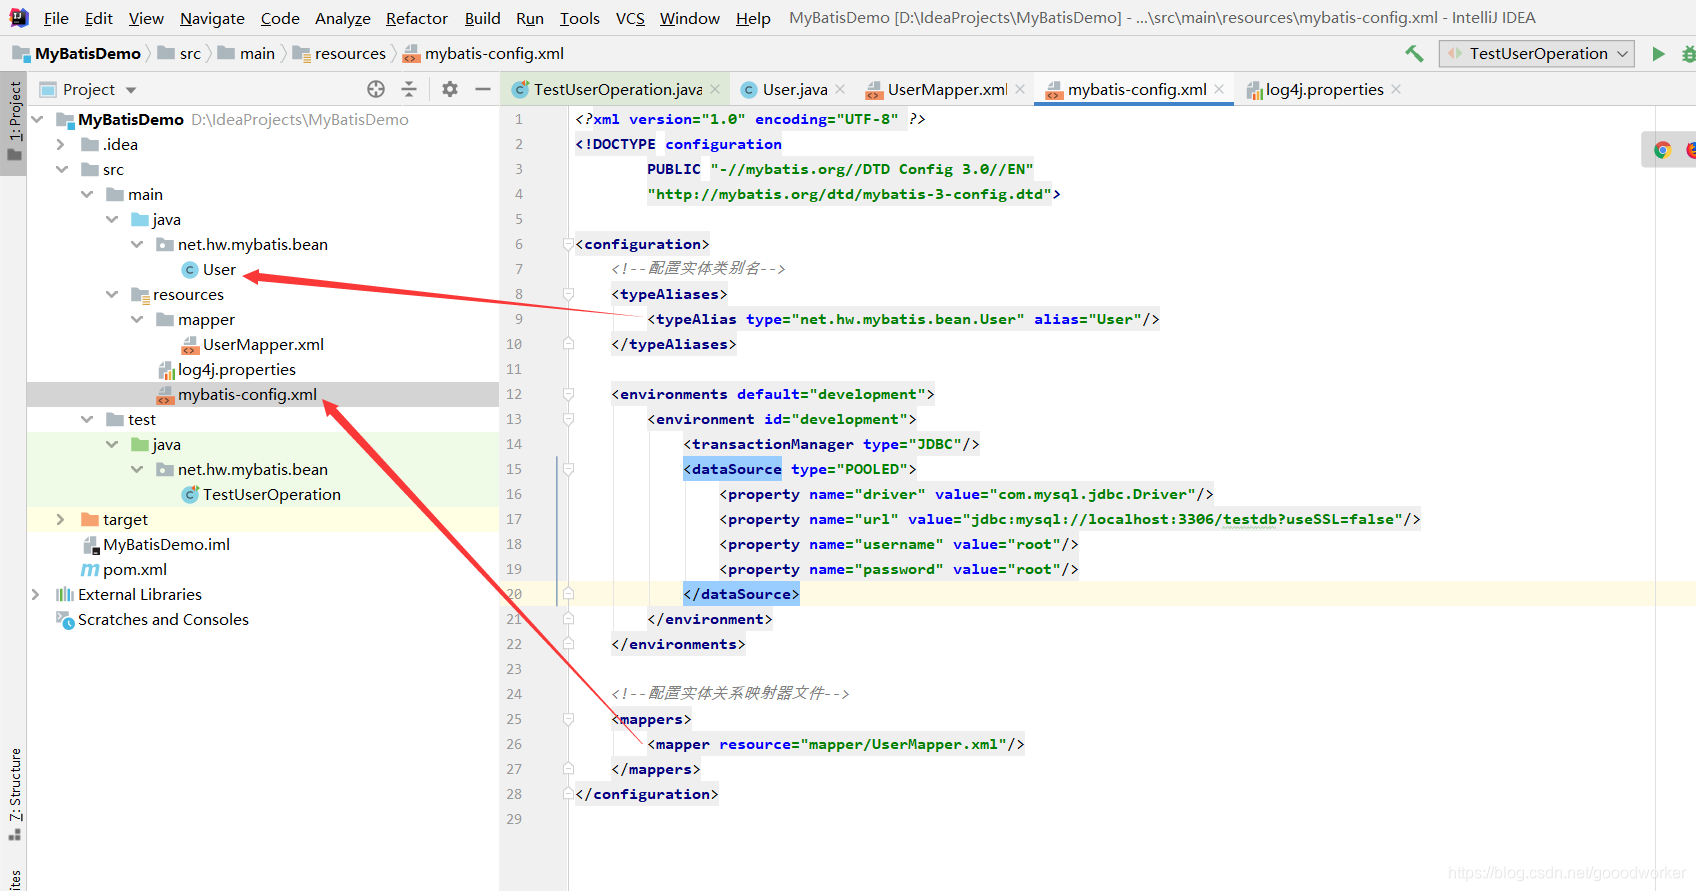Collapse the src folder
This screenshot has height=891, width=1696.
tap(61, 169)
